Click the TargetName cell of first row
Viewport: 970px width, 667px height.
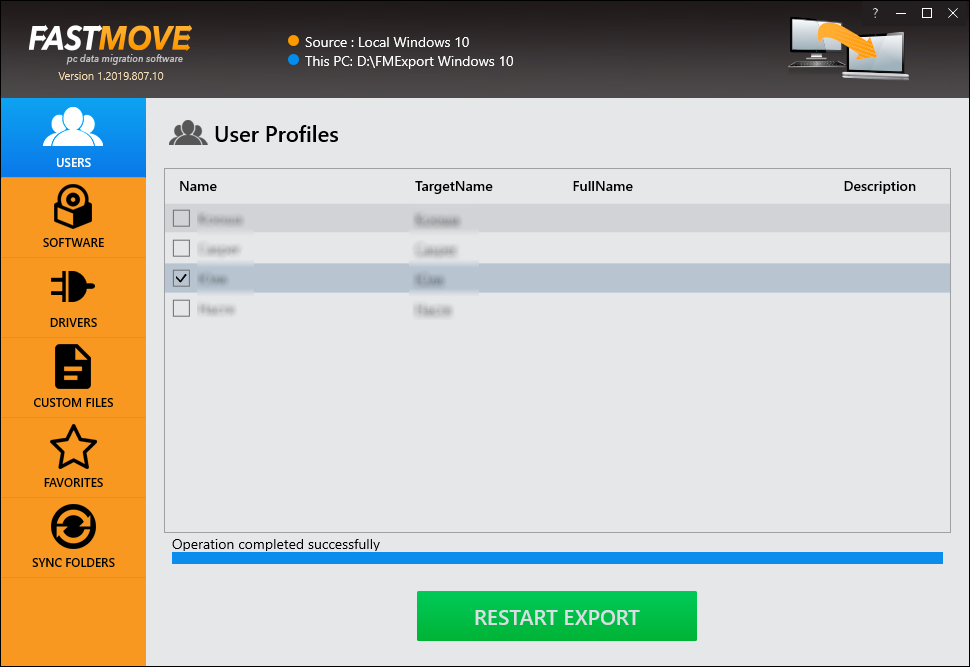[437, 220]
